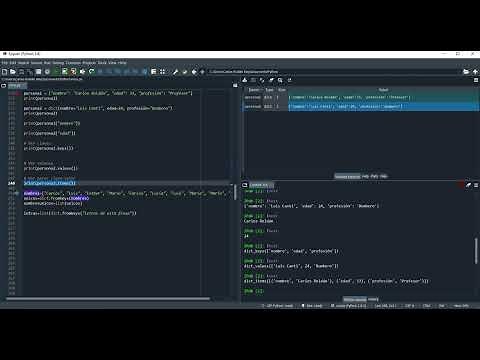The height and width of the screenshot is (360, 480).
Task: Click the editor horizontal scrollbar
Action: pos(108,299)
